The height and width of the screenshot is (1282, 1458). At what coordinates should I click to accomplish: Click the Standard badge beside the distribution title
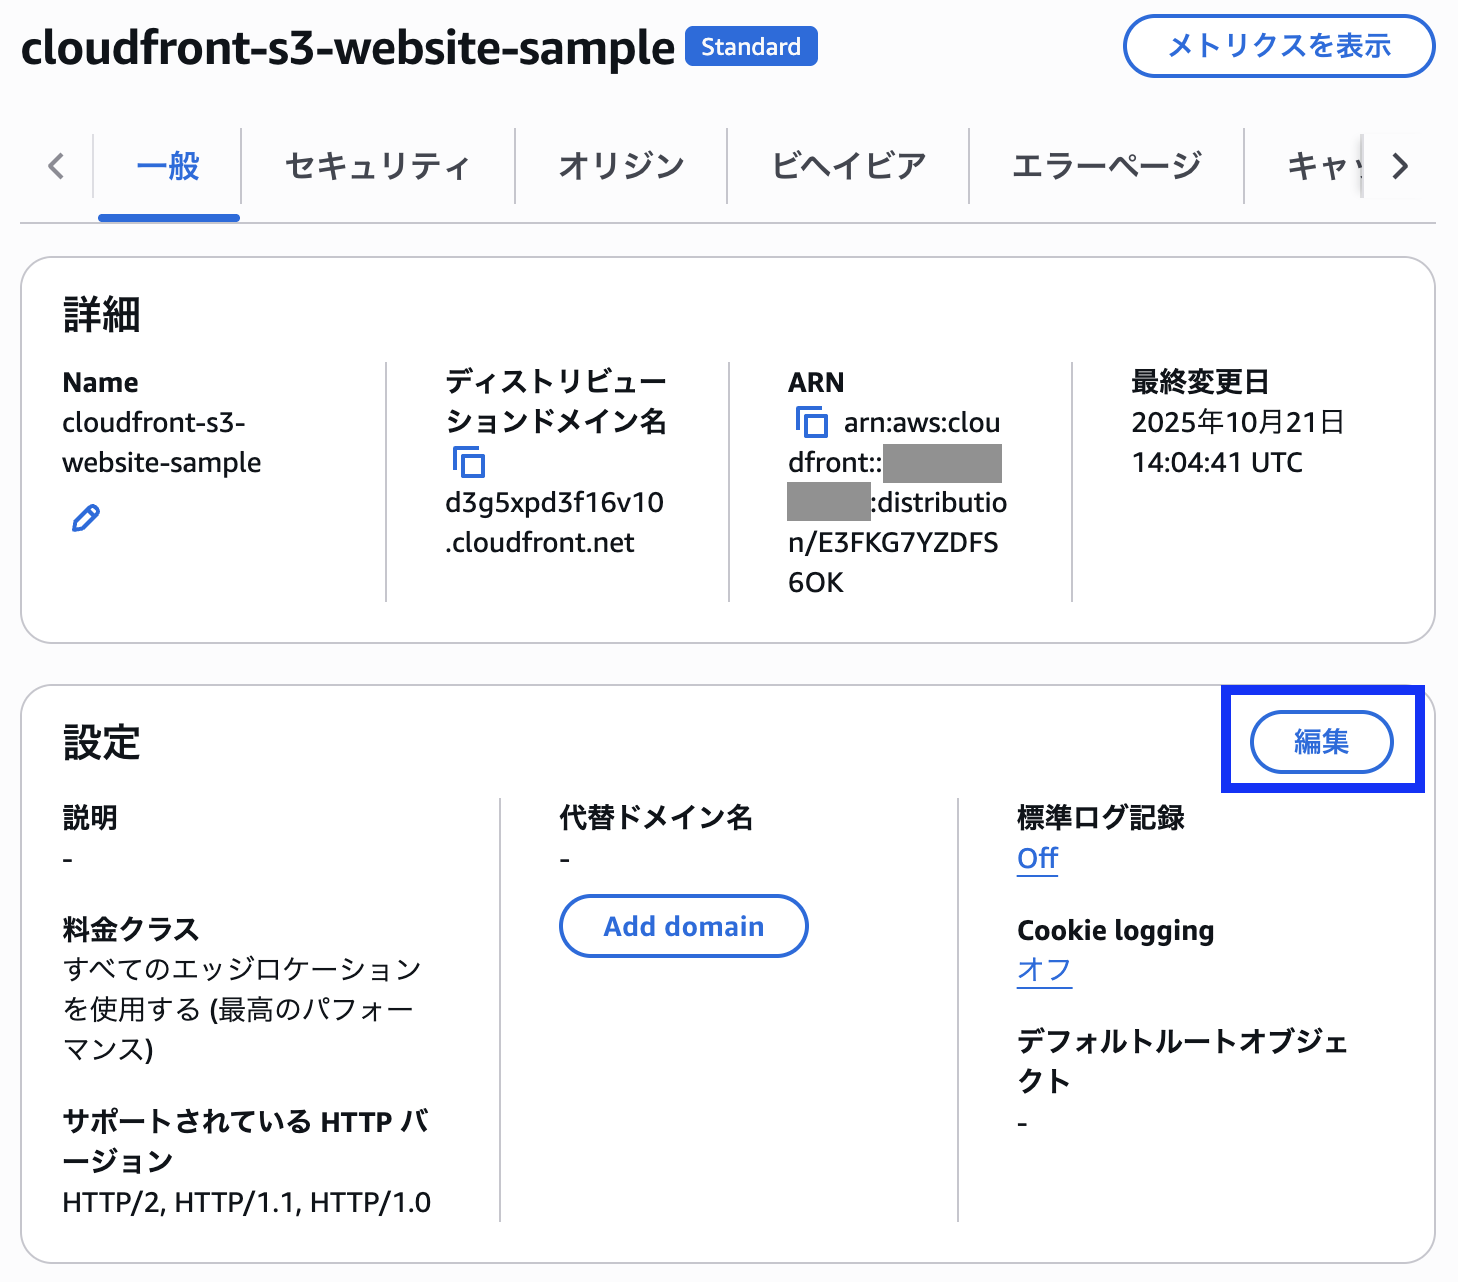751,46
